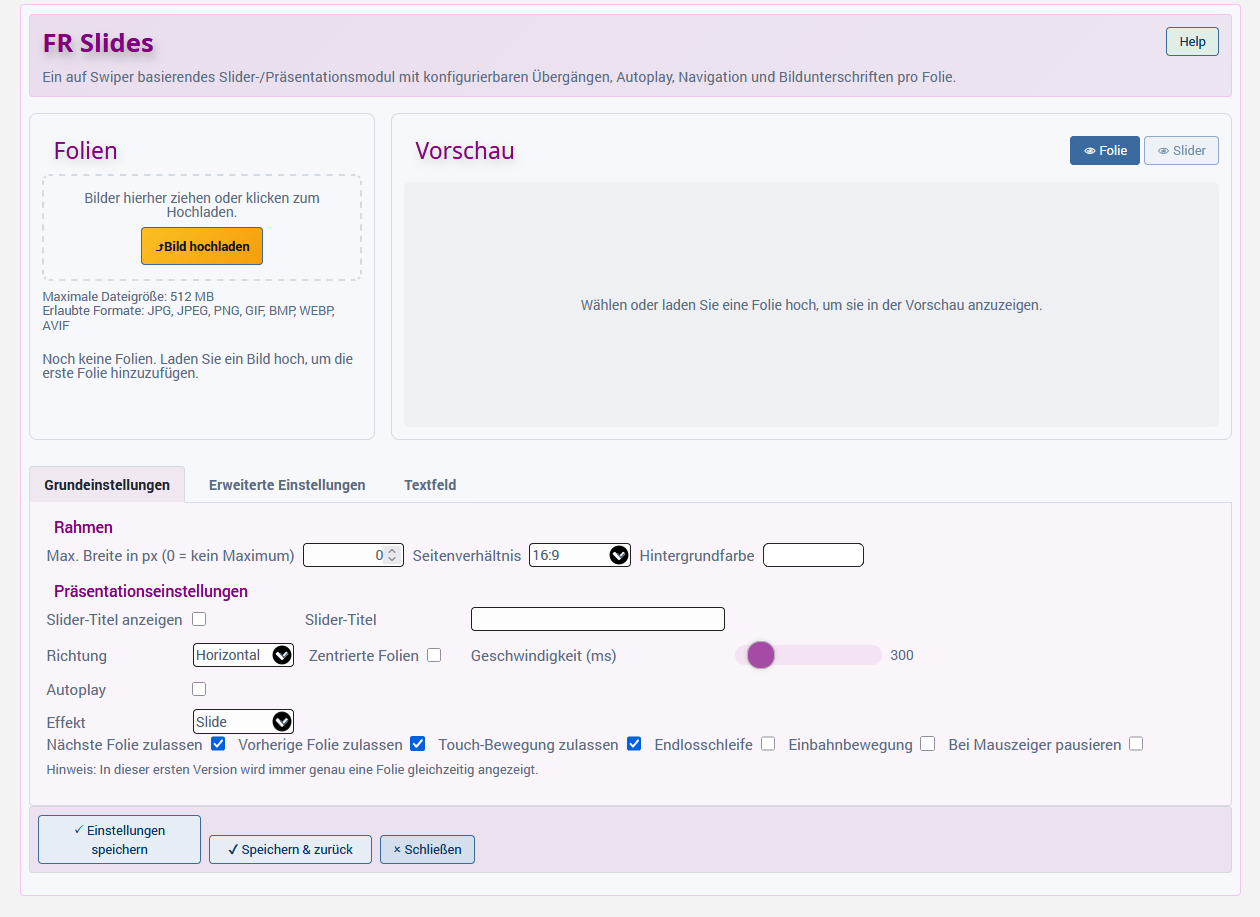
Task: Open the Seitenverhältnis dropdown
Action: point(580,555)
